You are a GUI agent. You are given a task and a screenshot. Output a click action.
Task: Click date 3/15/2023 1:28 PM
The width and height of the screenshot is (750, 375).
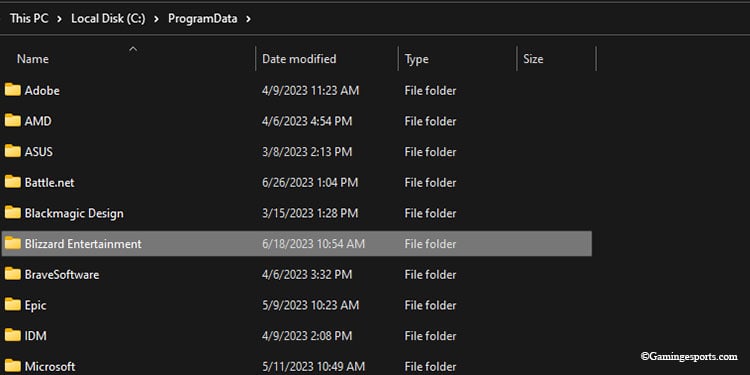310,213
